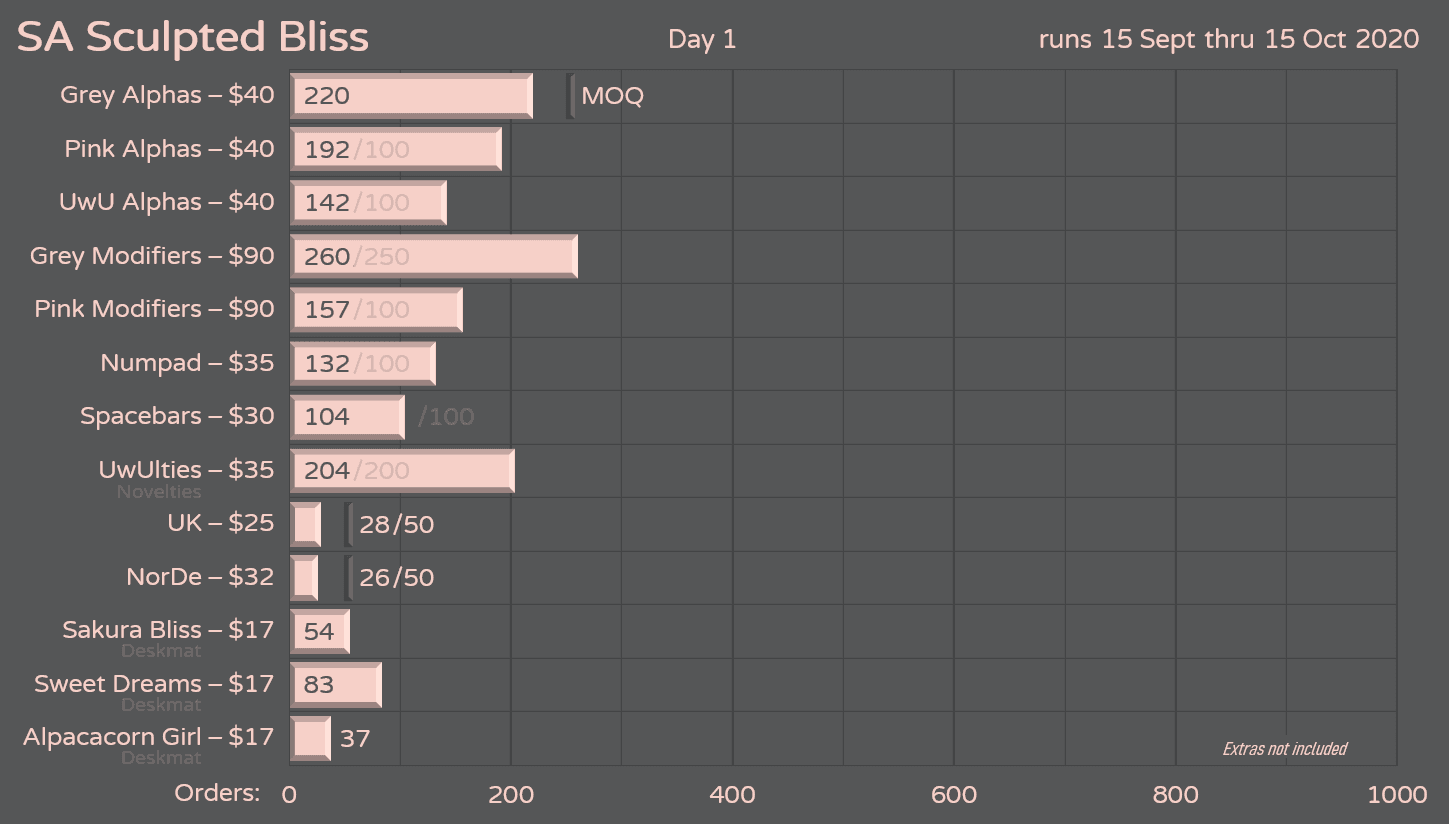Click the "Extras not included" note
Screen dimensions: 1449x824
pos(1284,748)
